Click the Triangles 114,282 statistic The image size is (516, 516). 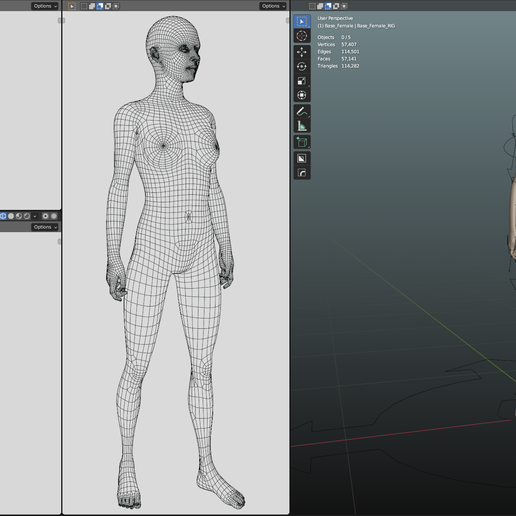tap(338, 66)
